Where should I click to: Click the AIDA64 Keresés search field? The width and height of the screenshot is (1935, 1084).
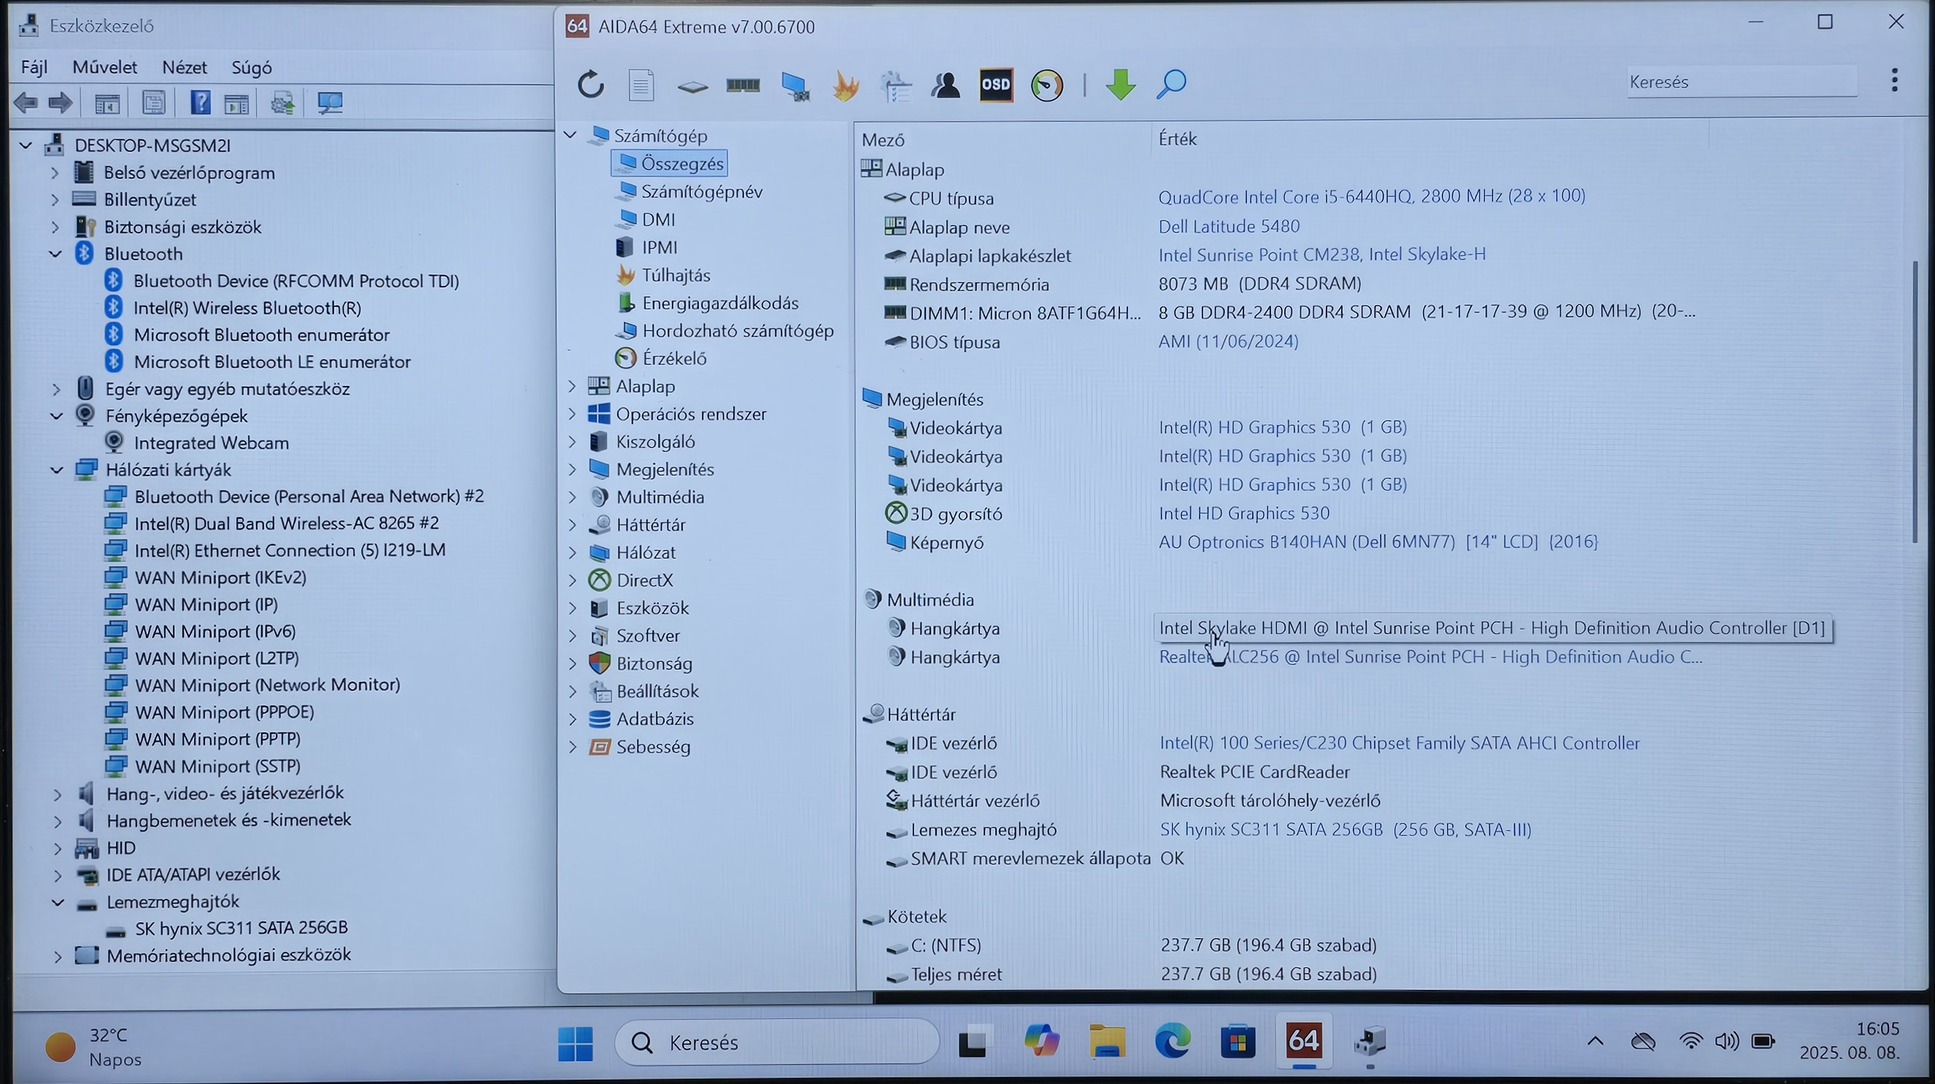tap(1740, 82)
